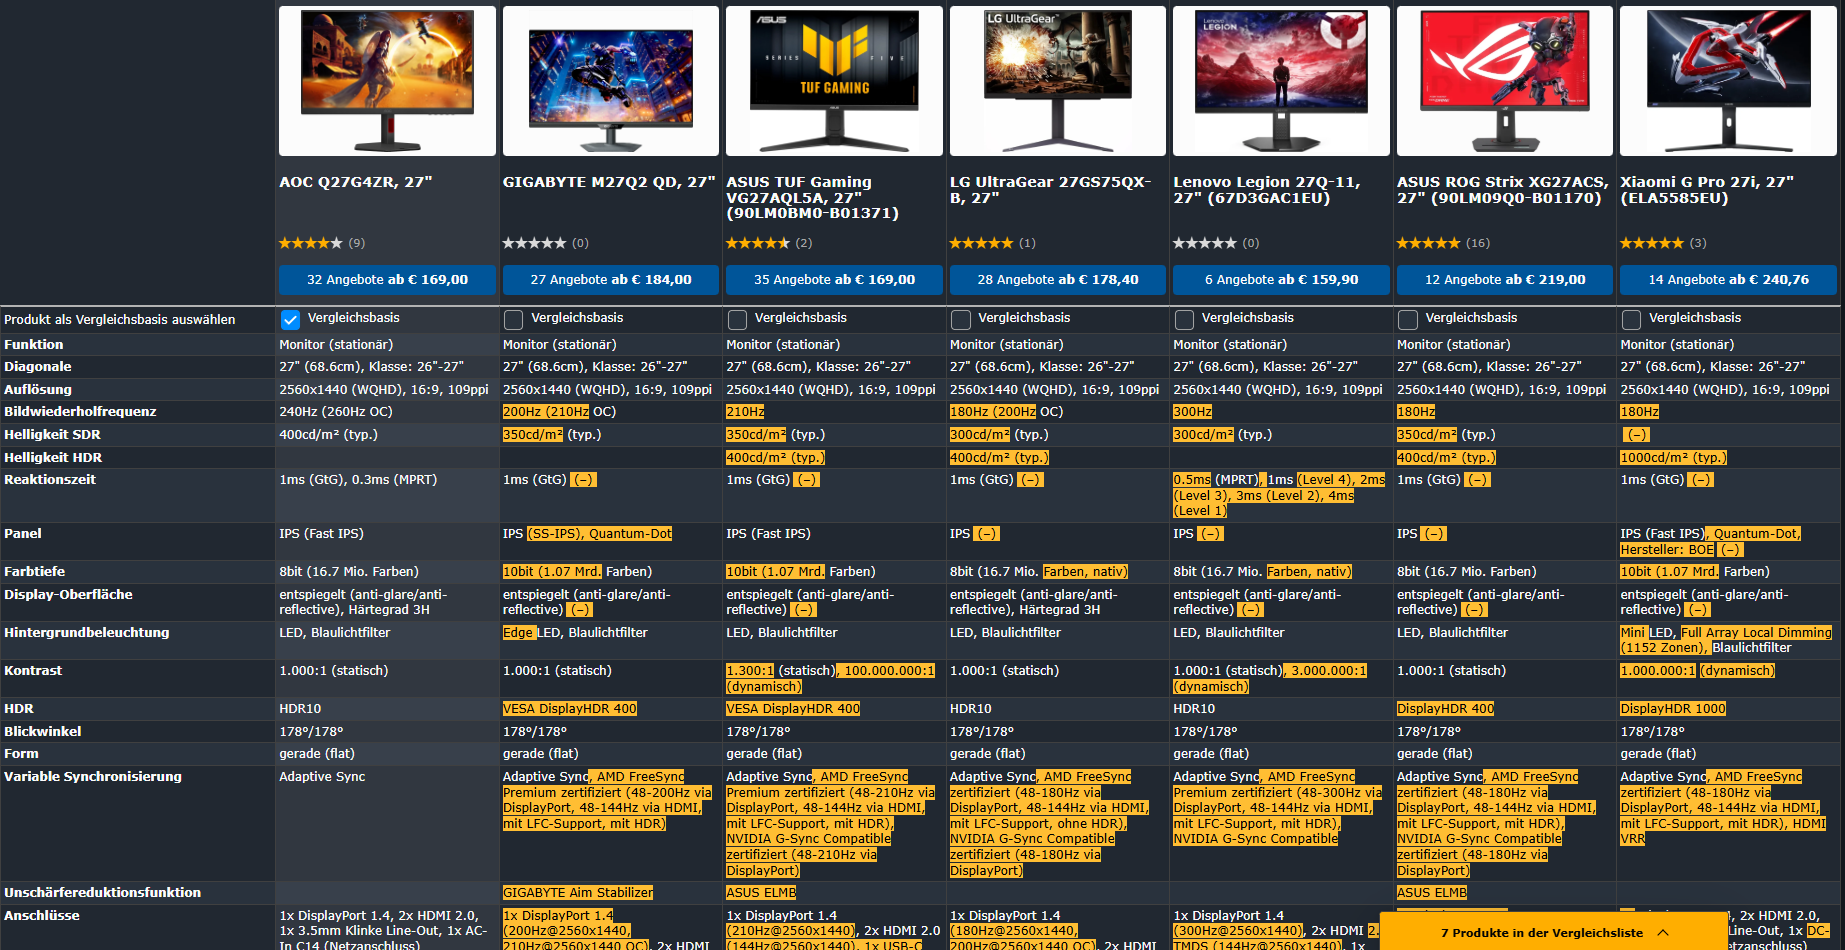Click the Display-Oberfläche row label
1845x950 pixels.
coord(68,594)
